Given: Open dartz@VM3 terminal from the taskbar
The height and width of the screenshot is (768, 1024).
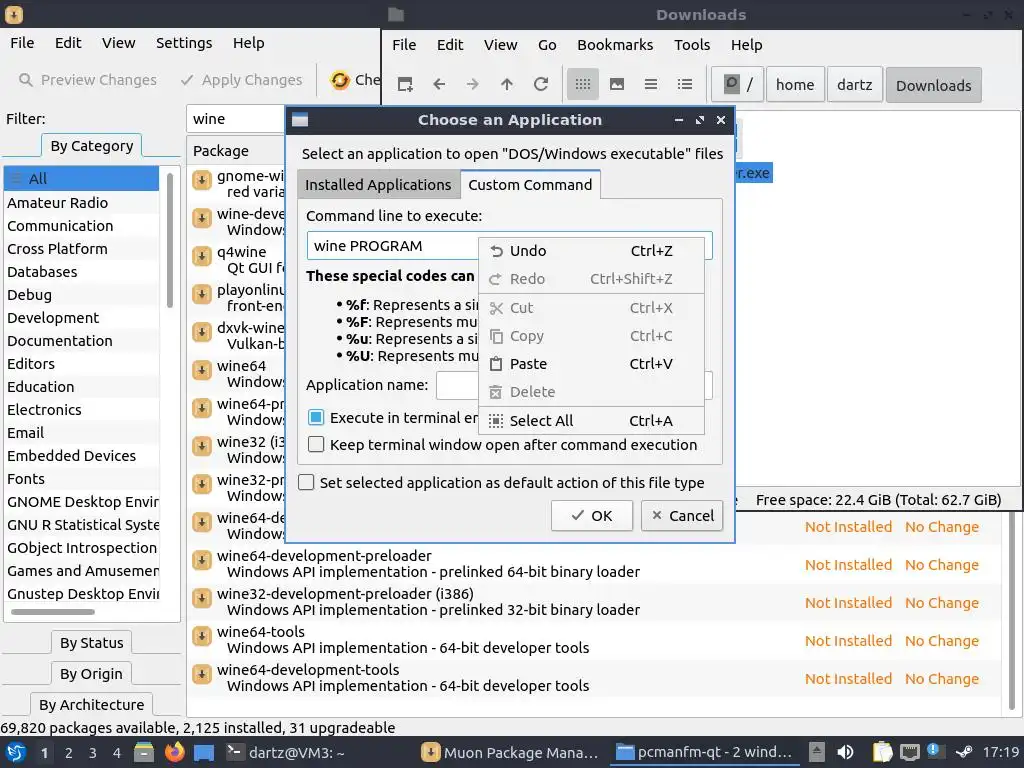Looking at the screenshot, I should [x=286, y=753].
